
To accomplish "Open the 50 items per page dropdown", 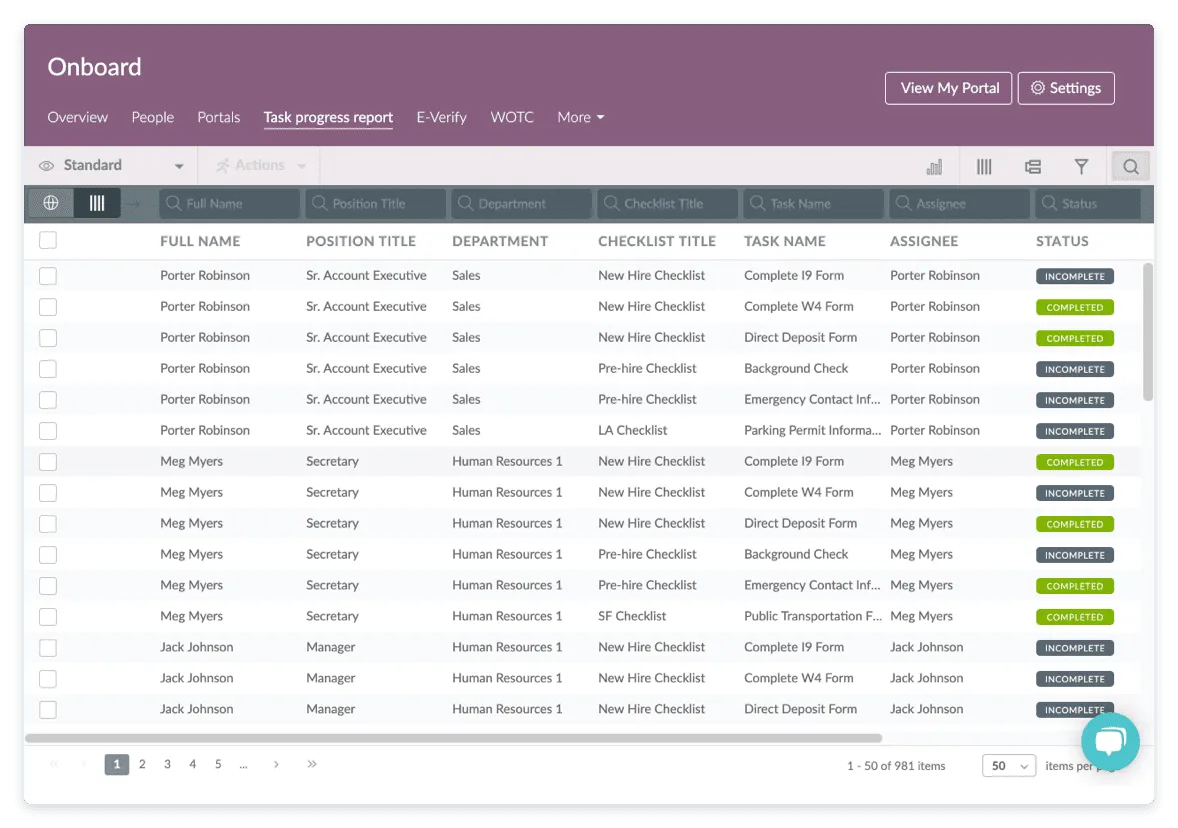I will 1009,766.
